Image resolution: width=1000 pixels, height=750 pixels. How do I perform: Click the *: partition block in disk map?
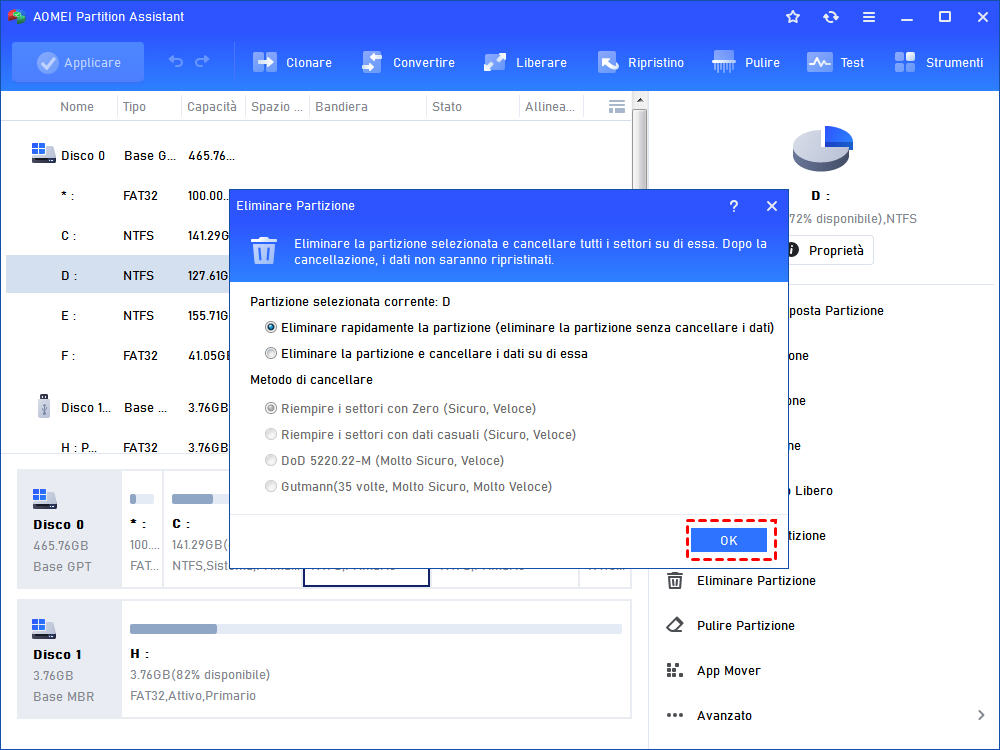tap(142, 529)
